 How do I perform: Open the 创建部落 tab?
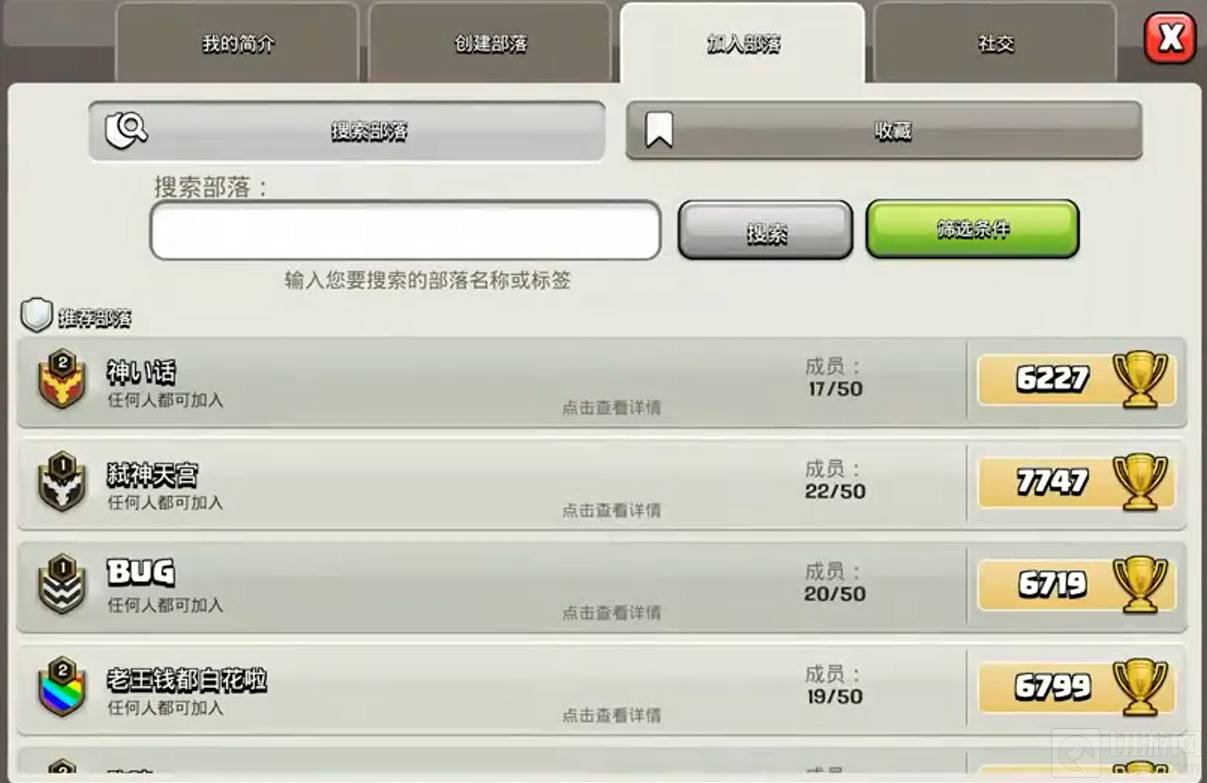(490, 44)
